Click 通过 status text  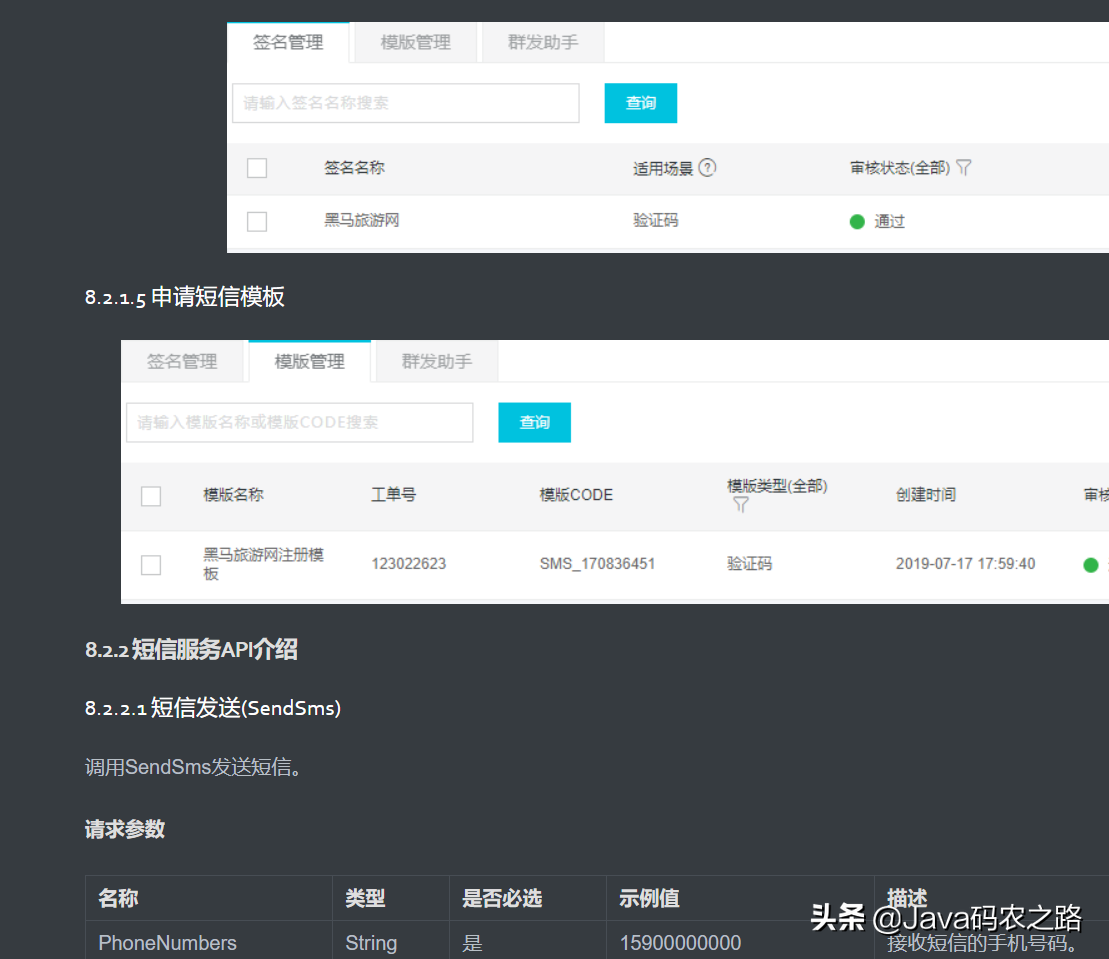tap(890, 222)
